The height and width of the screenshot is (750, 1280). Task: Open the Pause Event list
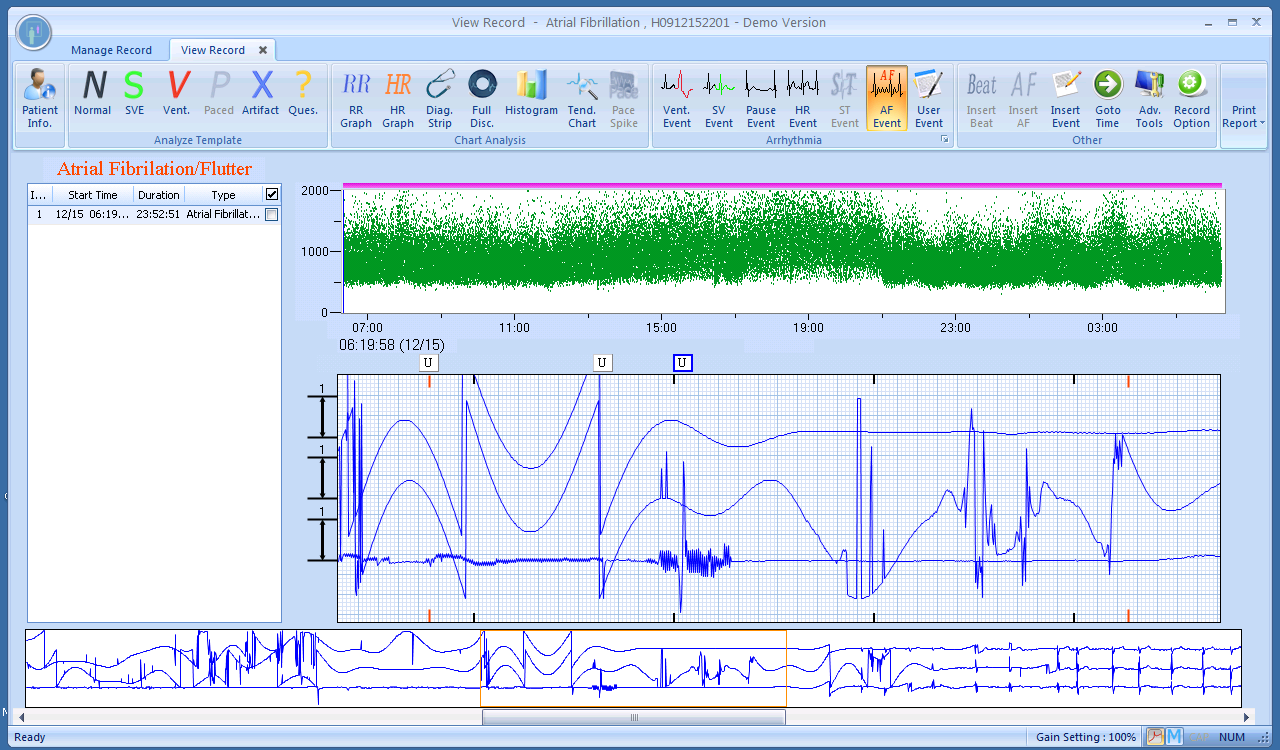[761, 98]
